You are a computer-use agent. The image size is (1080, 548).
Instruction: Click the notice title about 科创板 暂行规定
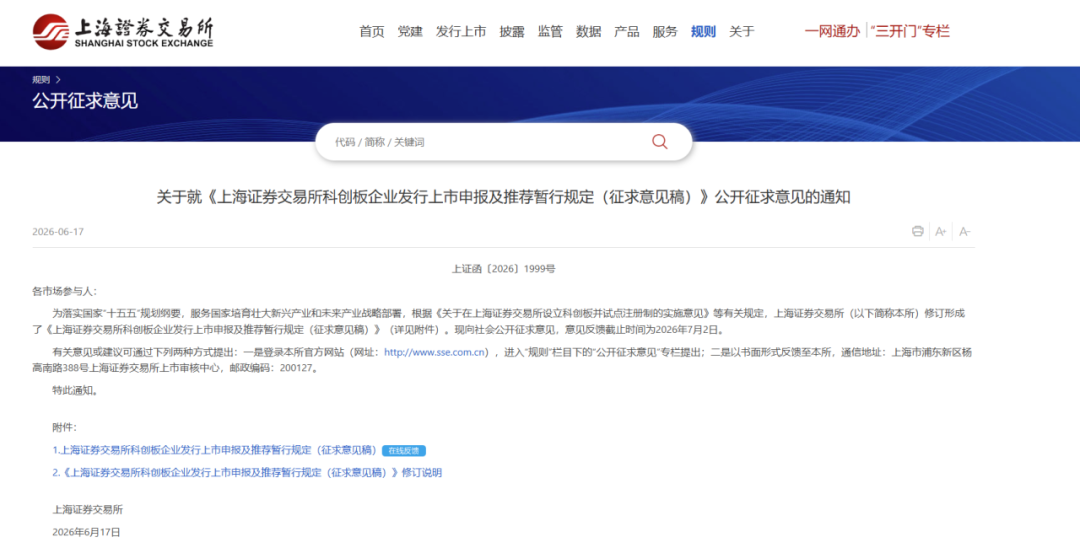click(503, 198)
